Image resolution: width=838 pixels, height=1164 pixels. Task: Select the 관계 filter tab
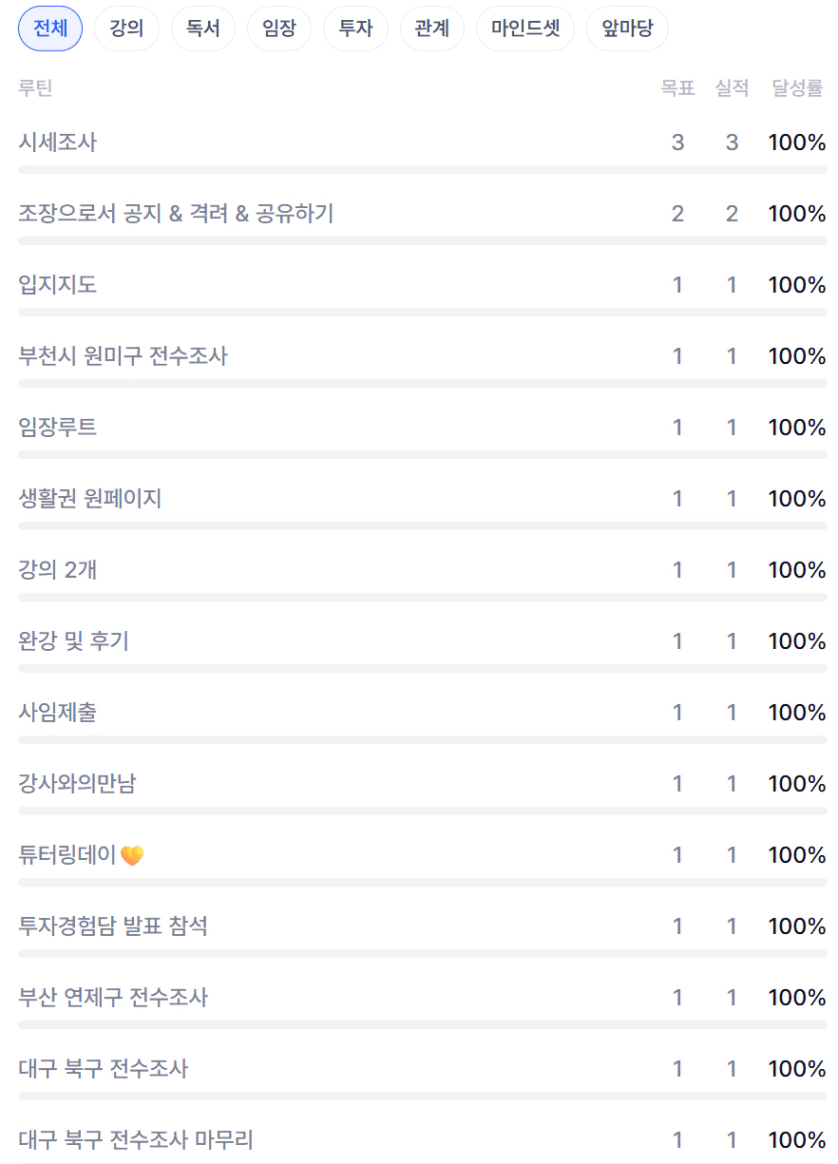point(431,29)
